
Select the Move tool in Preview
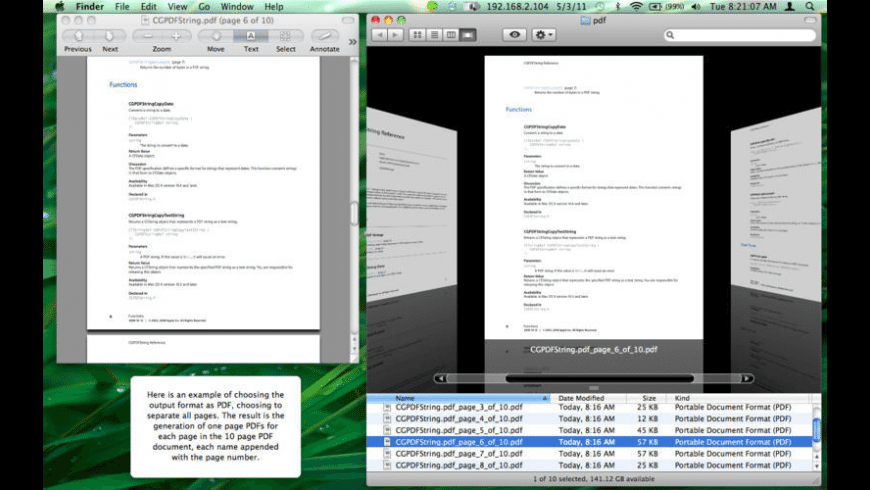pos(216,36)
